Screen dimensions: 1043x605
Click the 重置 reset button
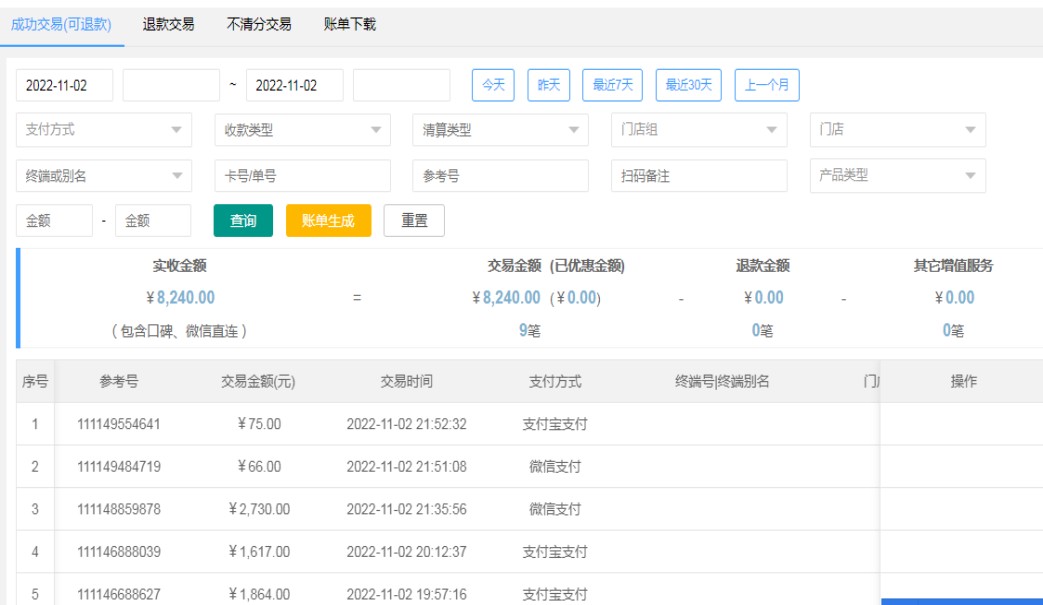click(x=414, y=221)
